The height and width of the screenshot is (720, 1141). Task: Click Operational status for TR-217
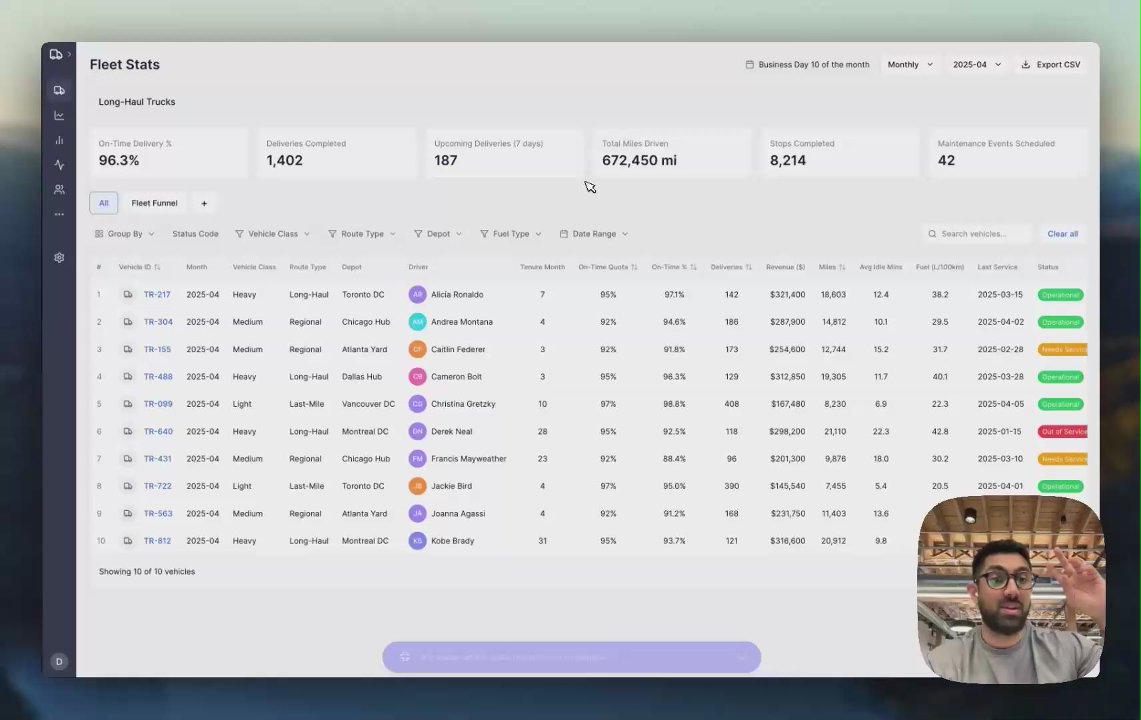[x=1060, y=295]
